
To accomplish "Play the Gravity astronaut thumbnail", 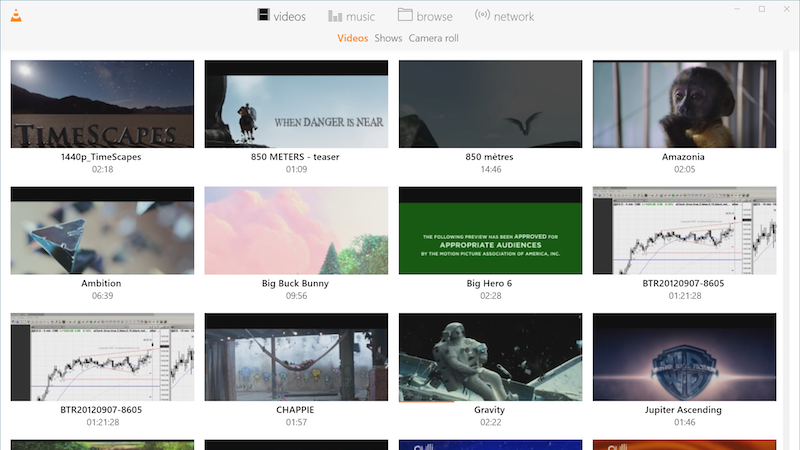I will (x=490, y=357).
